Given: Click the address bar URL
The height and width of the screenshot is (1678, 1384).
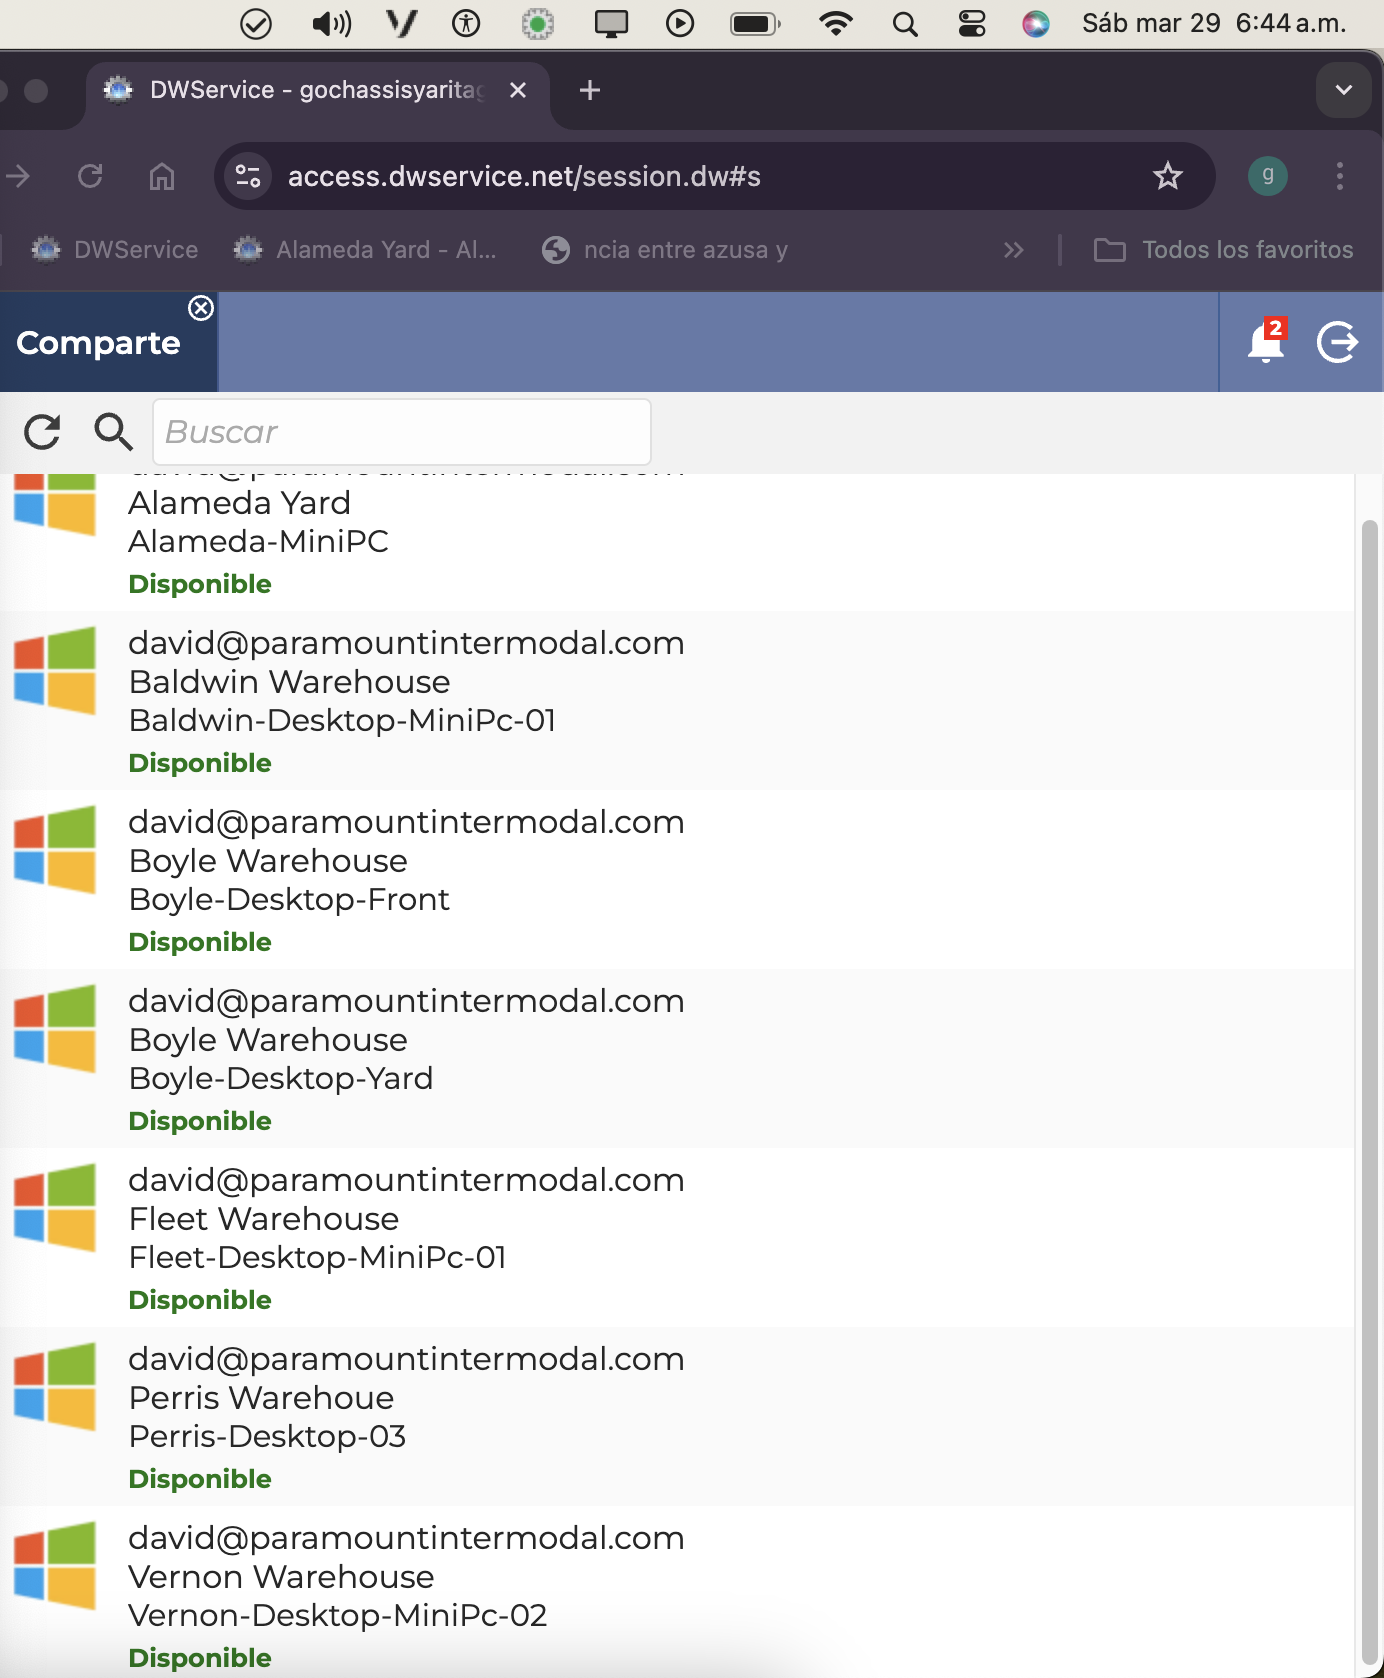Looking at the screenshot, I should (x=524, y=176).
